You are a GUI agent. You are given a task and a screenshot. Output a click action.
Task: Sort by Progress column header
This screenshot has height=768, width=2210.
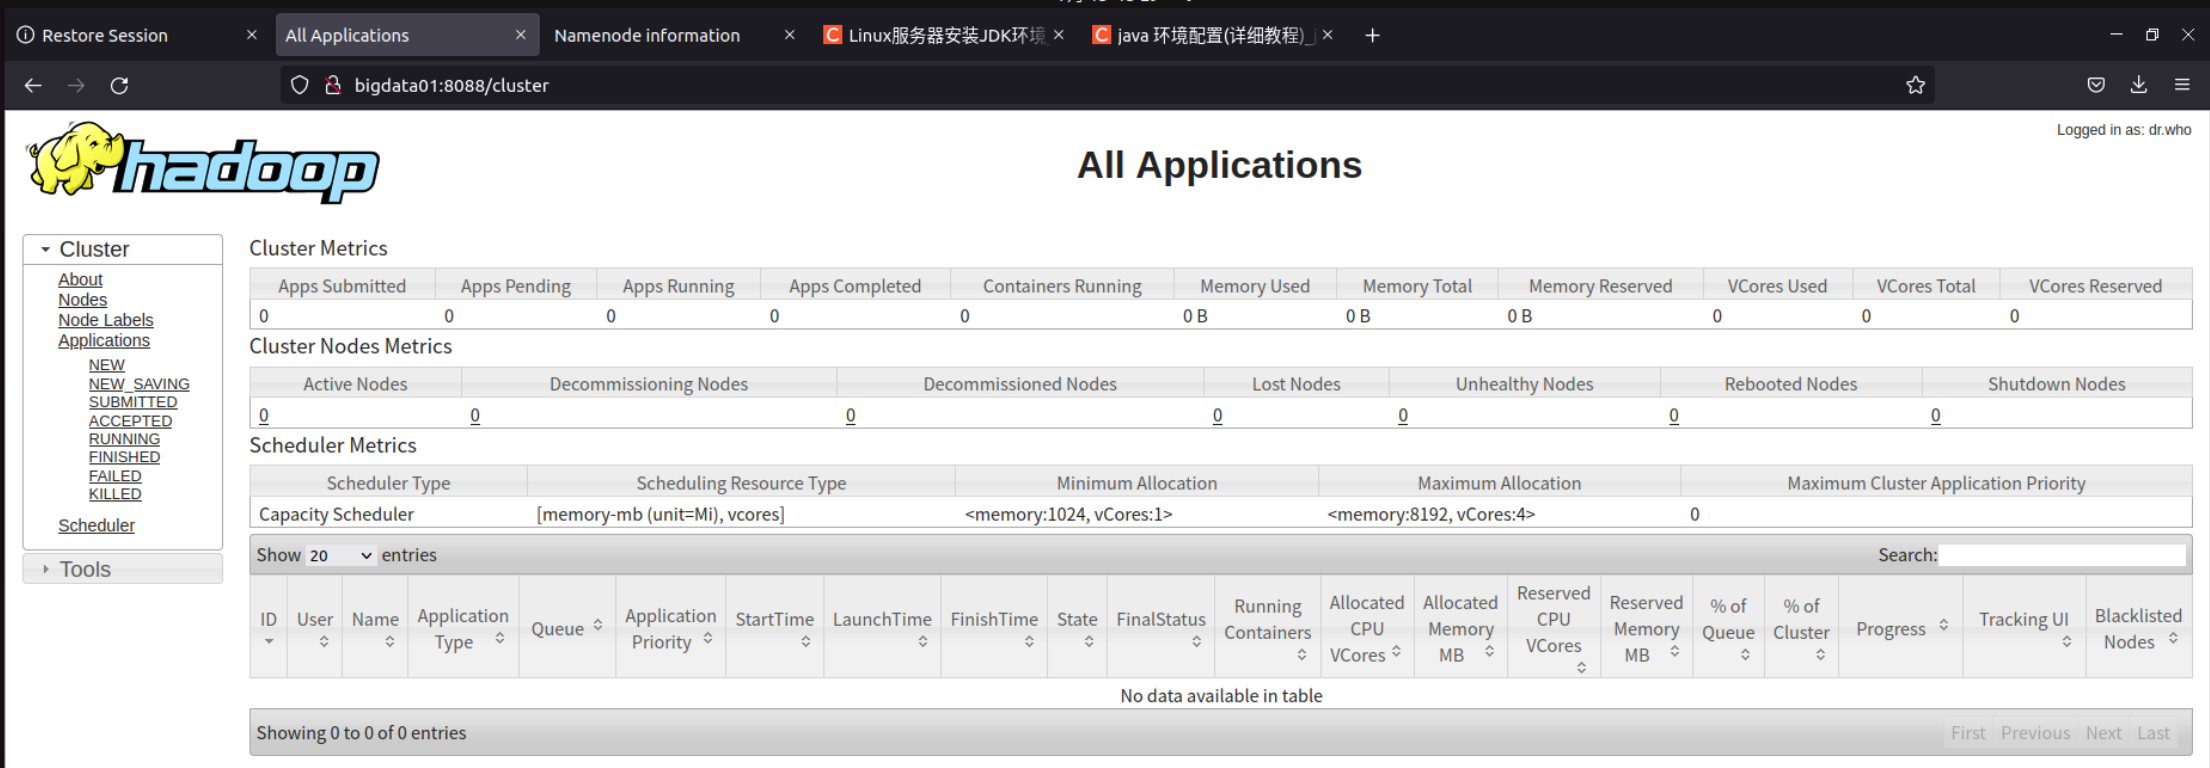[x=1901, y=628]
